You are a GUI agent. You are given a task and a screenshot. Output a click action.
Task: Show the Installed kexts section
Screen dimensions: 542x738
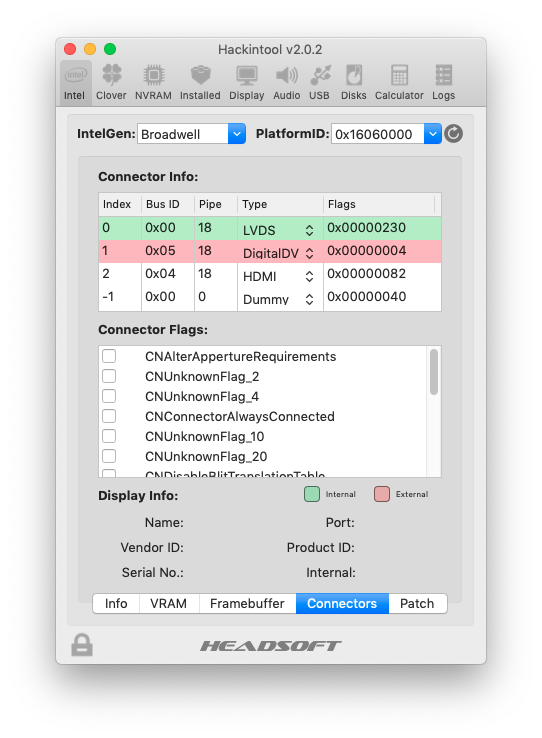point(200,83)
